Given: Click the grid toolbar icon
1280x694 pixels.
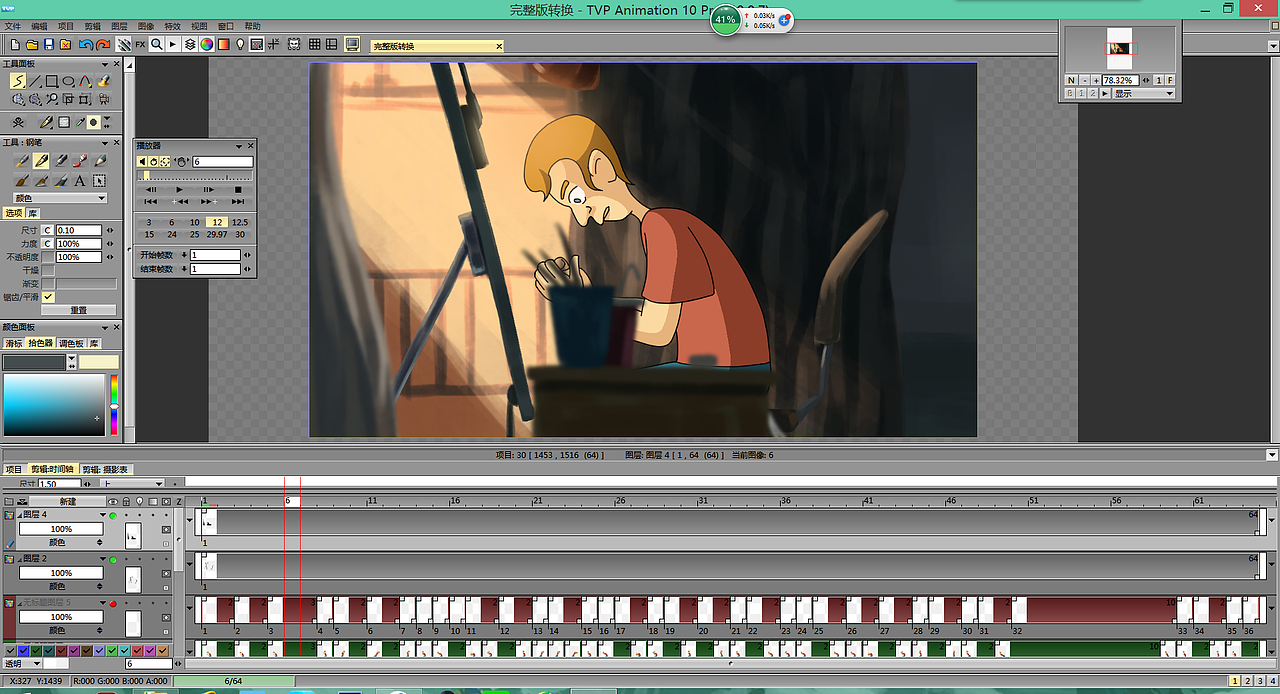Looking at the screenshot, I should pos(315,44).
